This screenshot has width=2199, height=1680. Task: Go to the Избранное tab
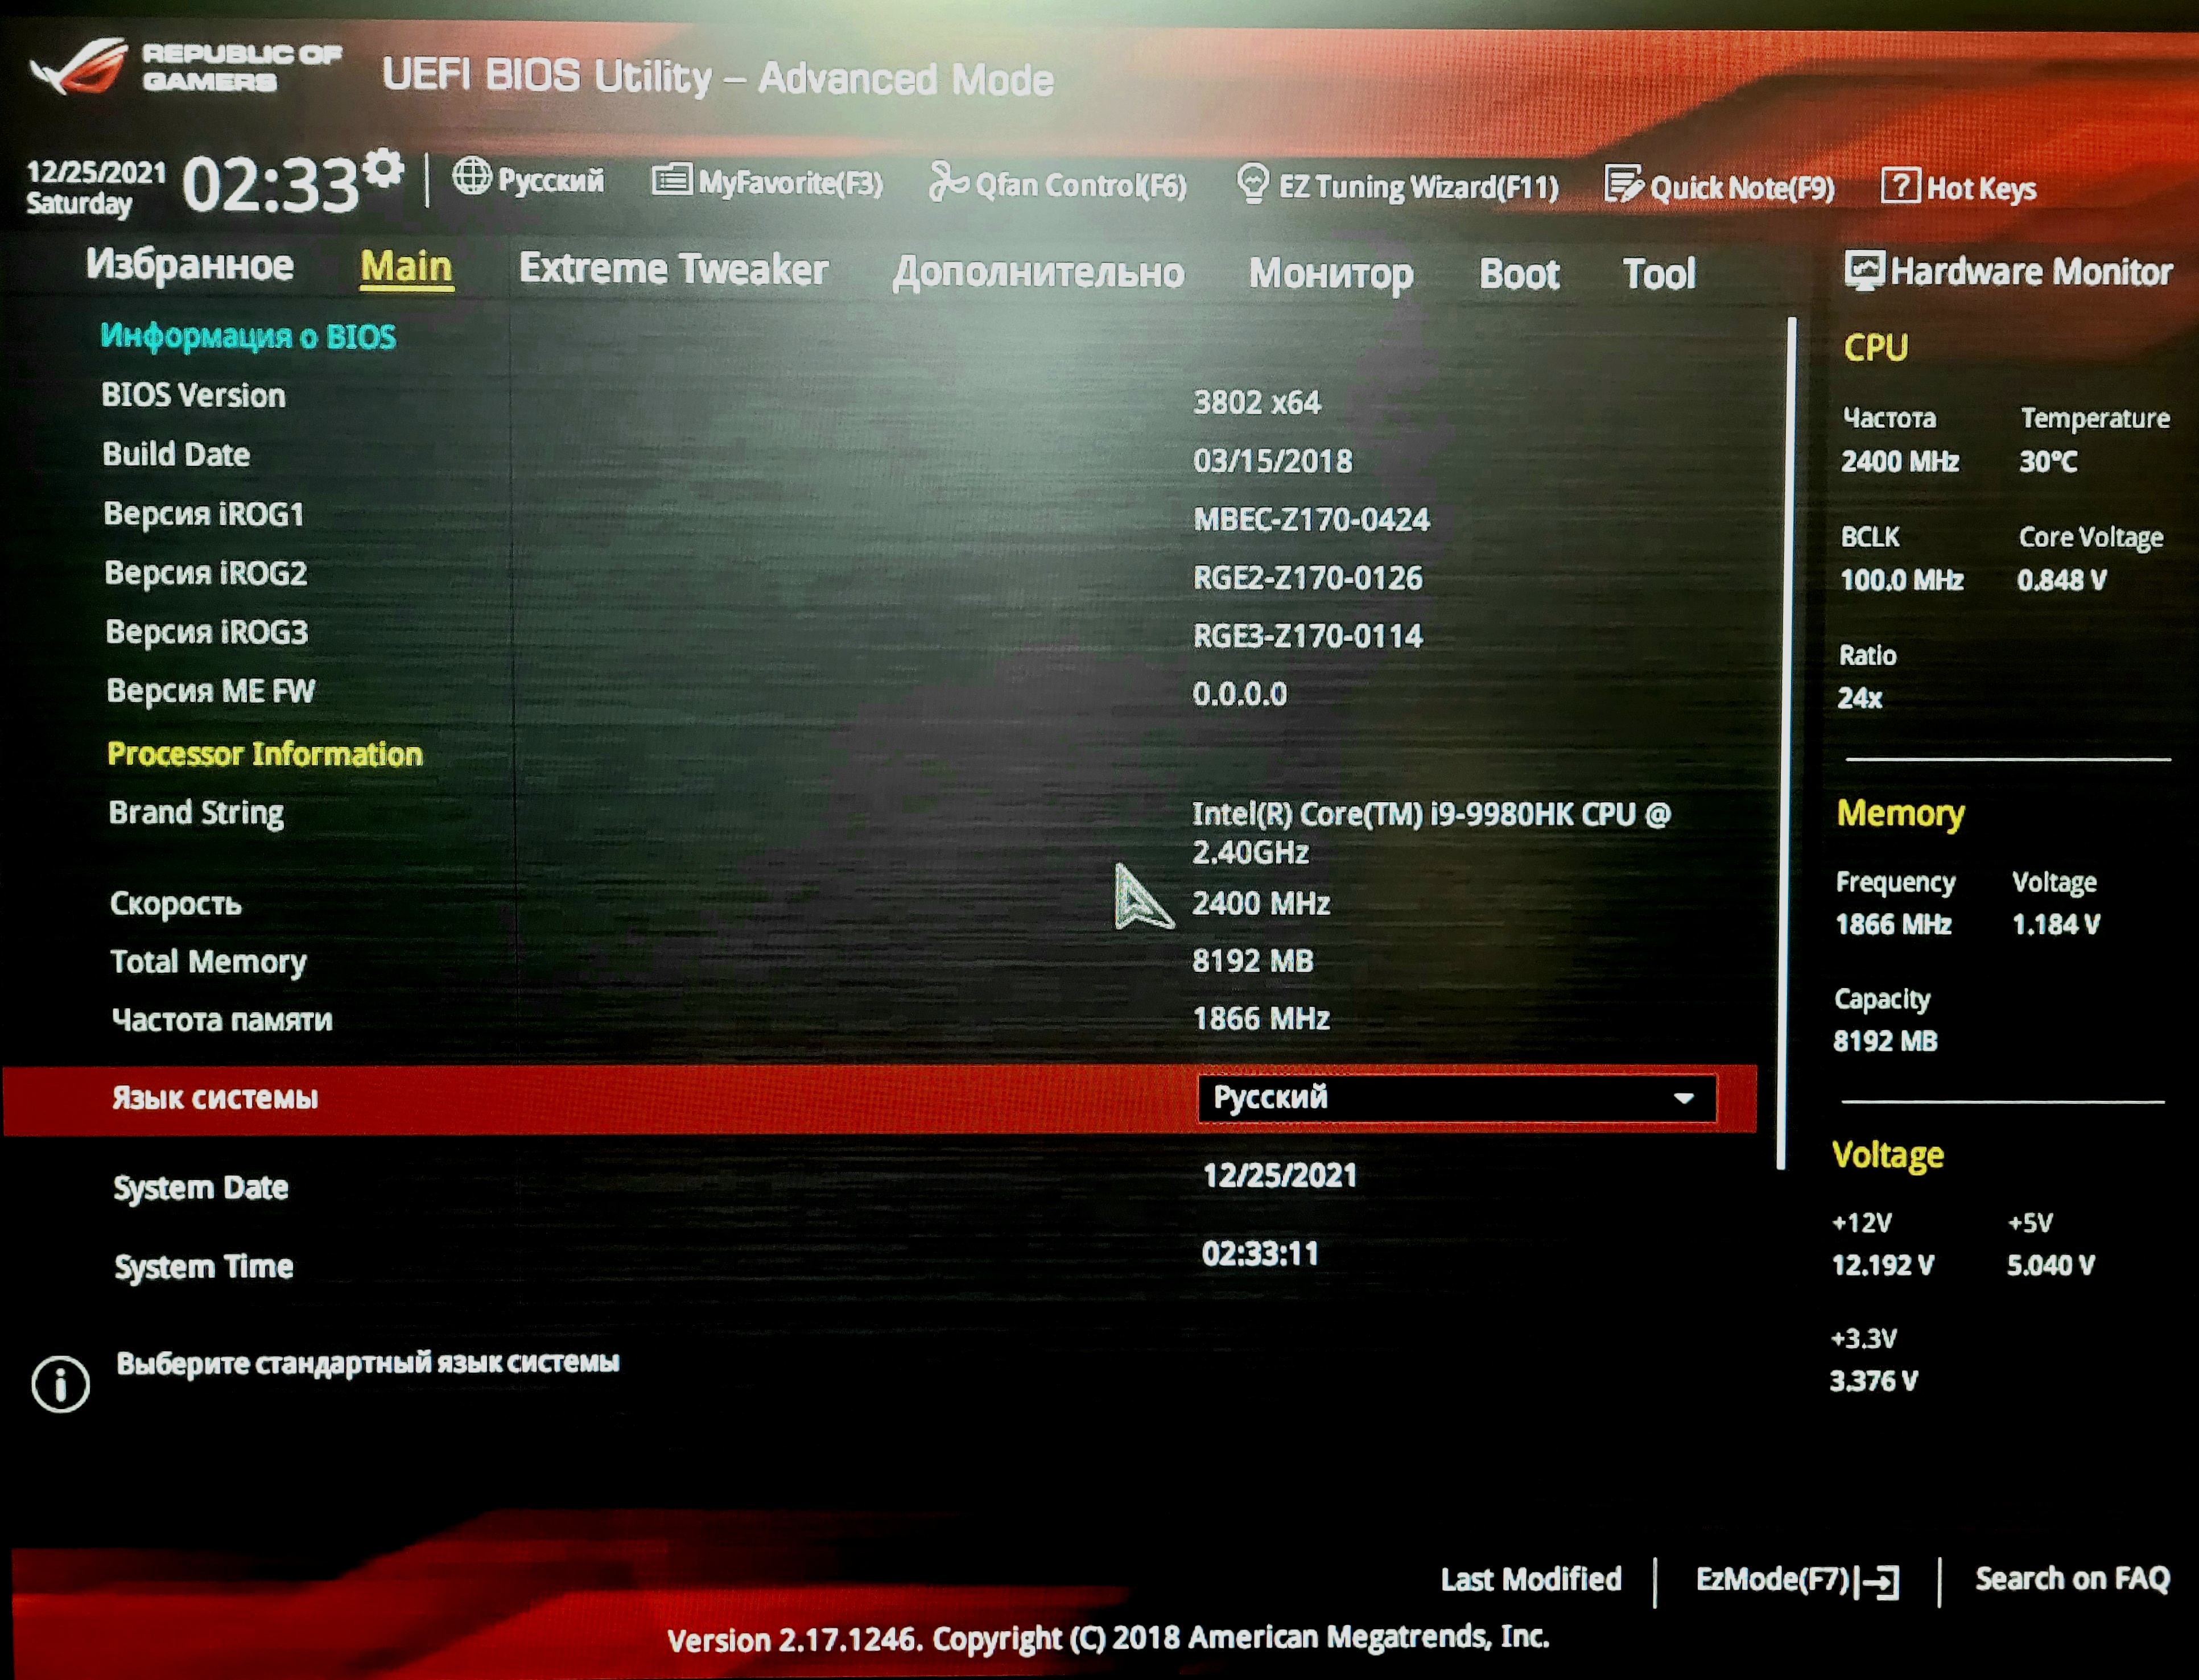189,265
